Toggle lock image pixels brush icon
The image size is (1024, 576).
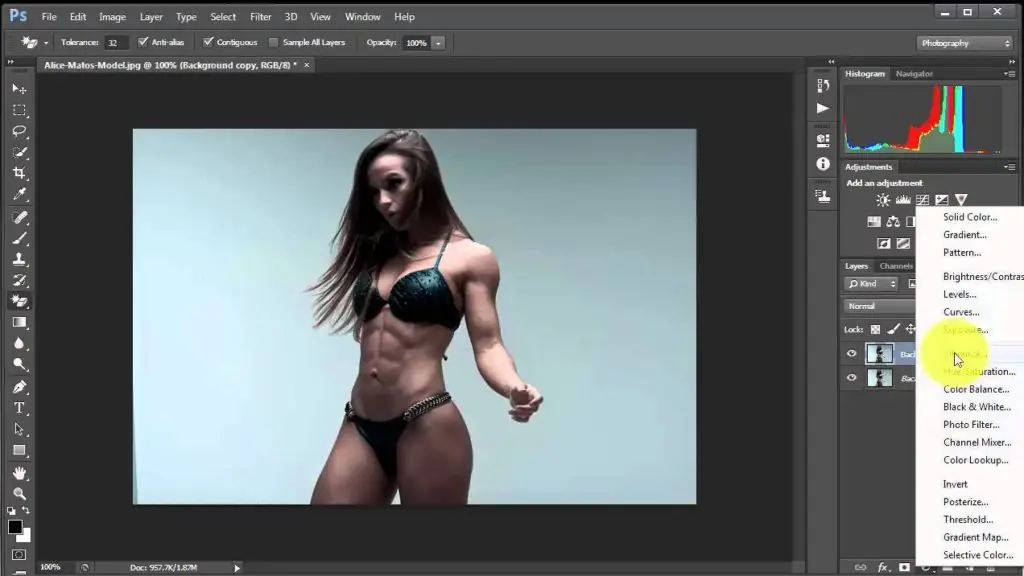coord(893,329)
